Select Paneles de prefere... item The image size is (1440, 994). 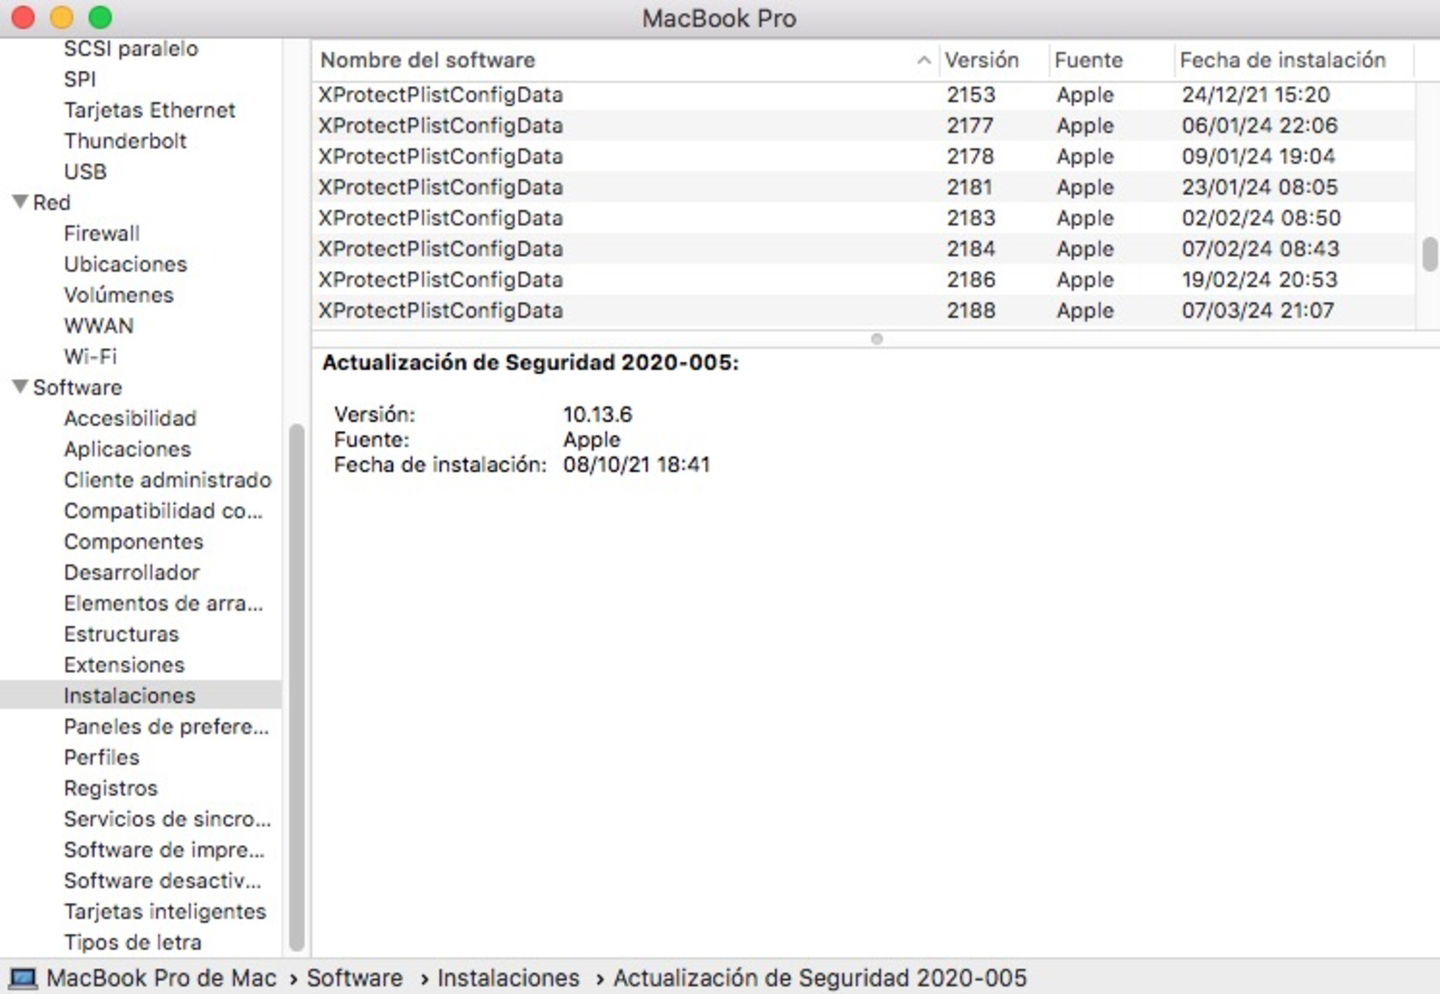pyautogui.click(x=166, y=727)
